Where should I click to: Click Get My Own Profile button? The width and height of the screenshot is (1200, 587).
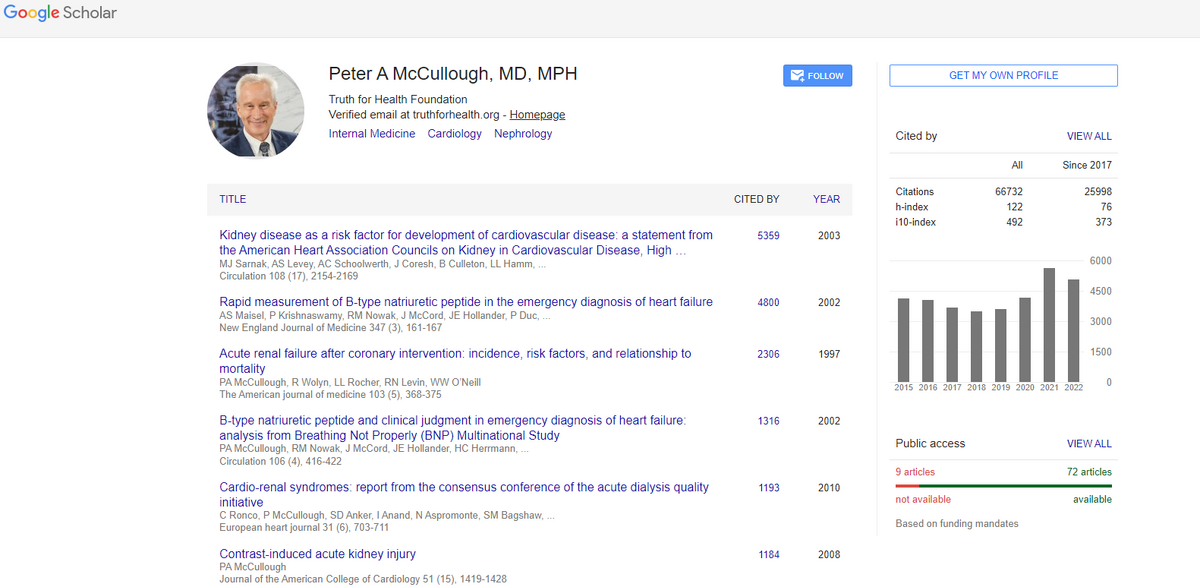click(1003, 75)
